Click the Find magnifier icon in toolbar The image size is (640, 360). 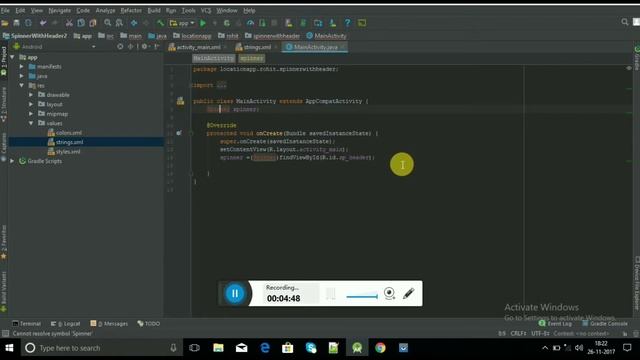tap(107, 23)
